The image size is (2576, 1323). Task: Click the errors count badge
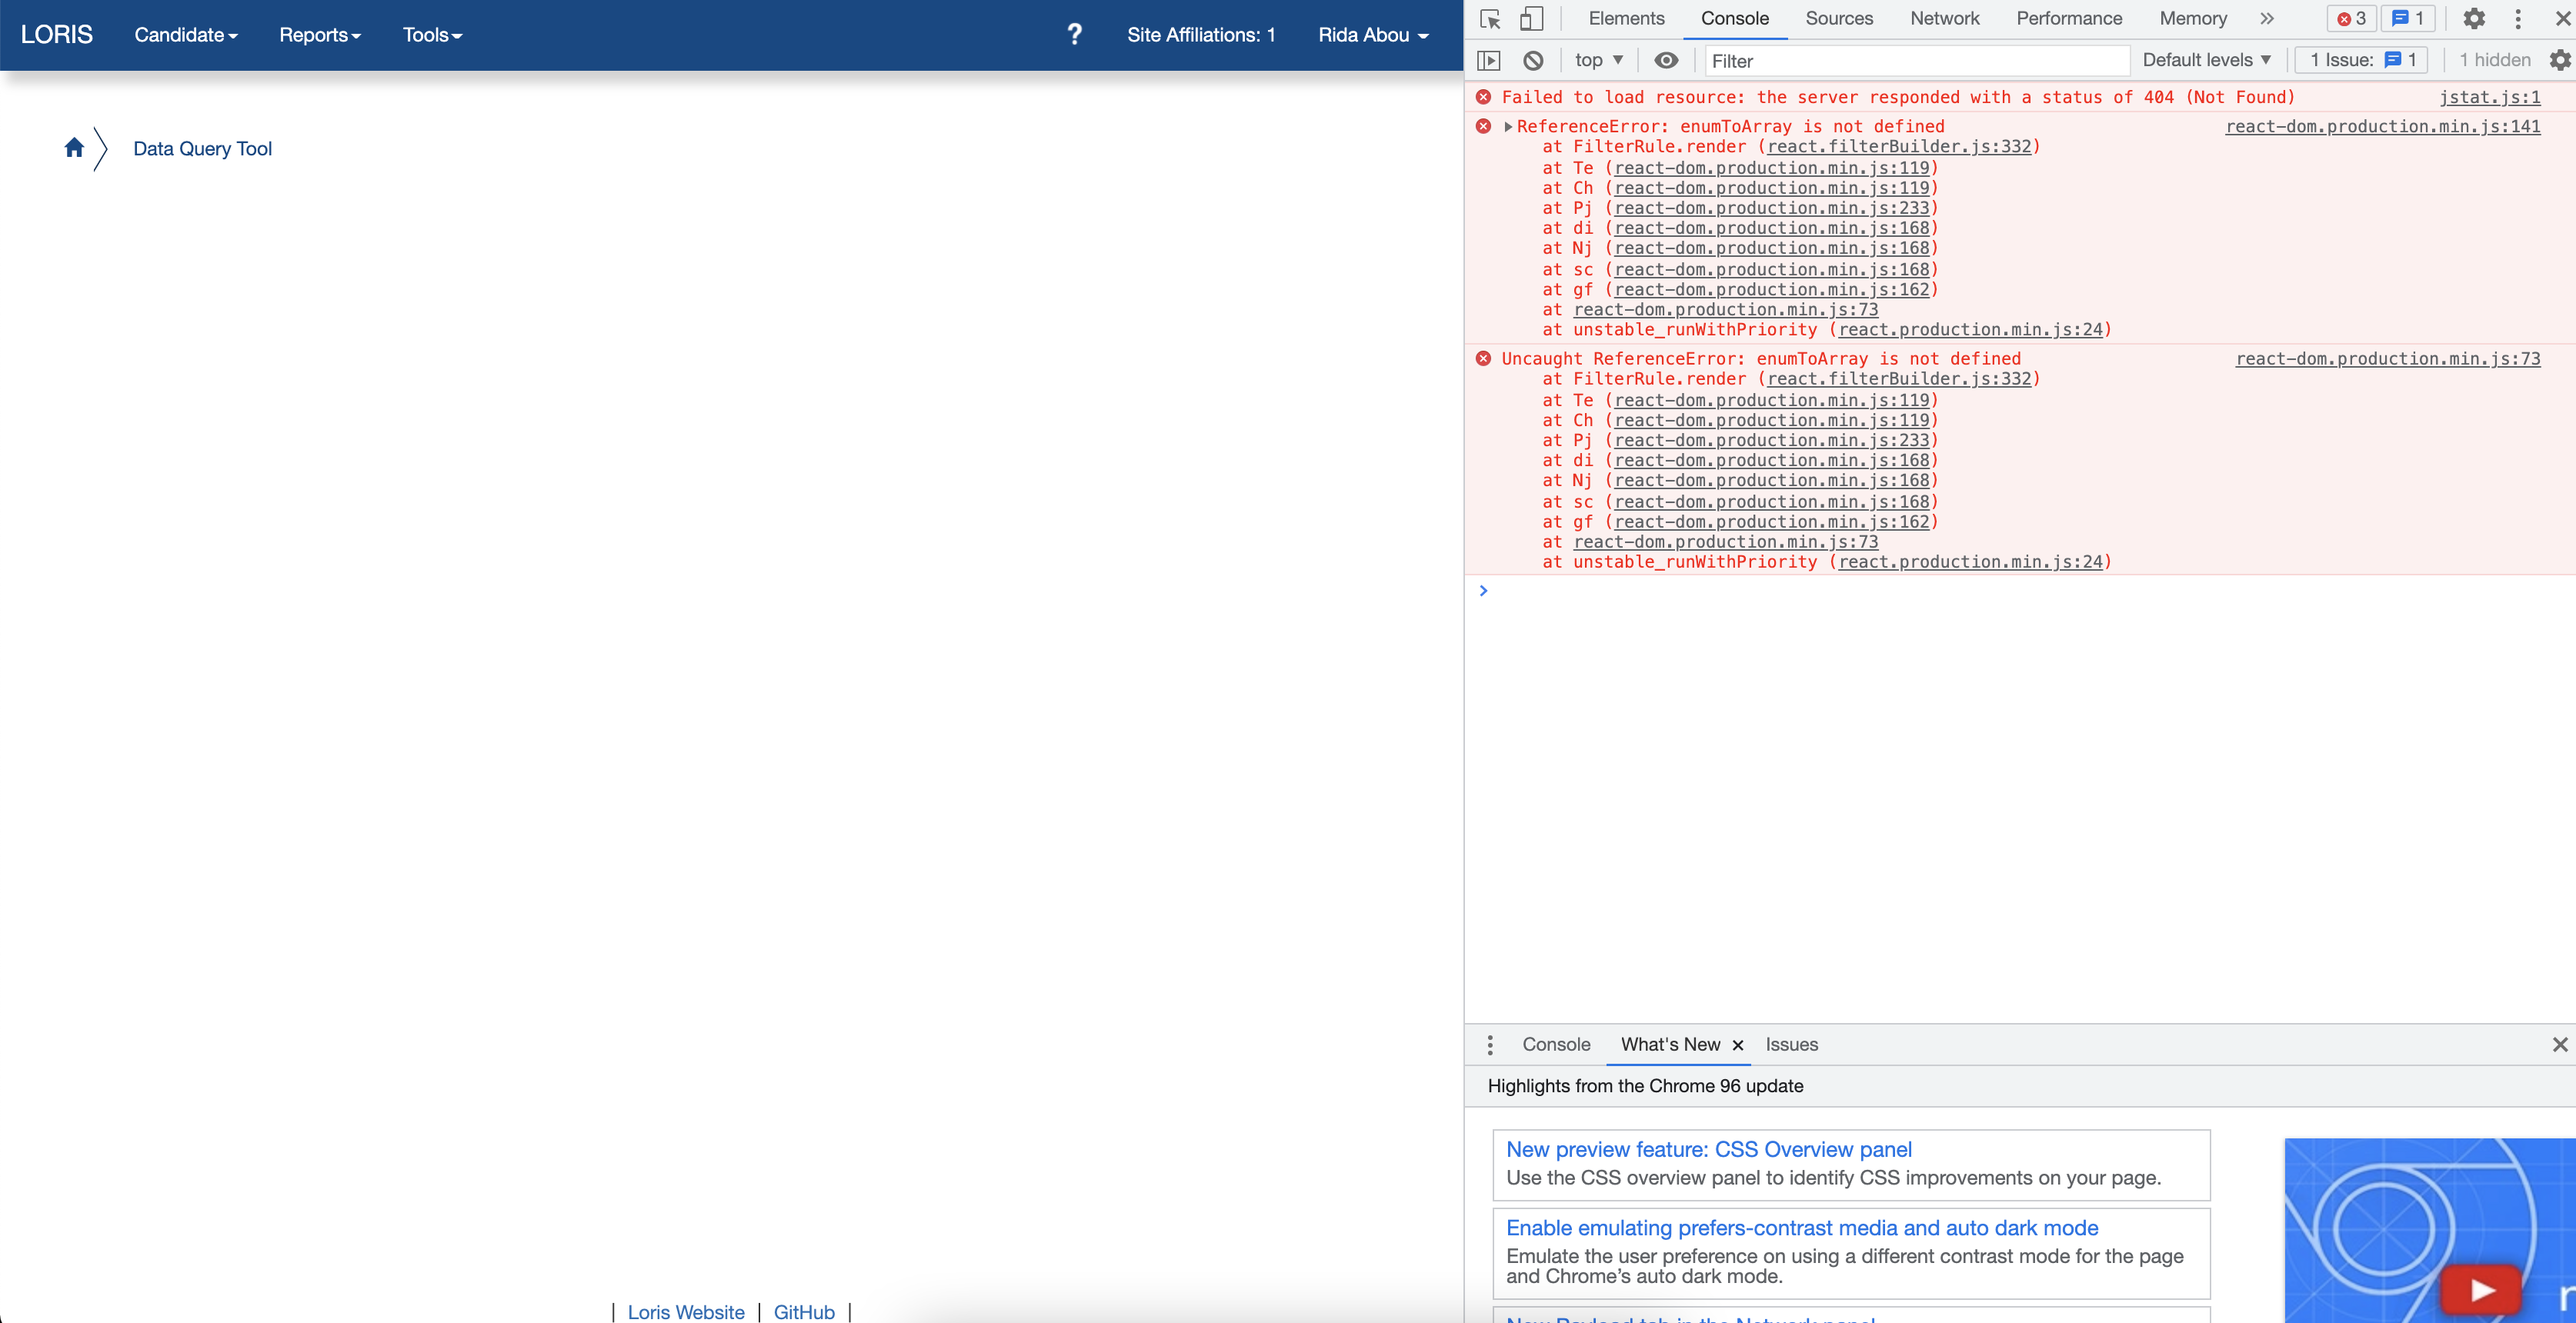coord(2351,18)
